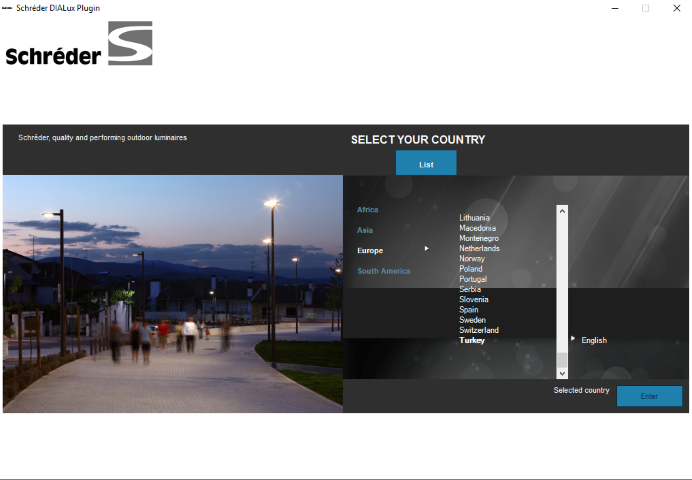Select English as the language

(x=594, y=340)
